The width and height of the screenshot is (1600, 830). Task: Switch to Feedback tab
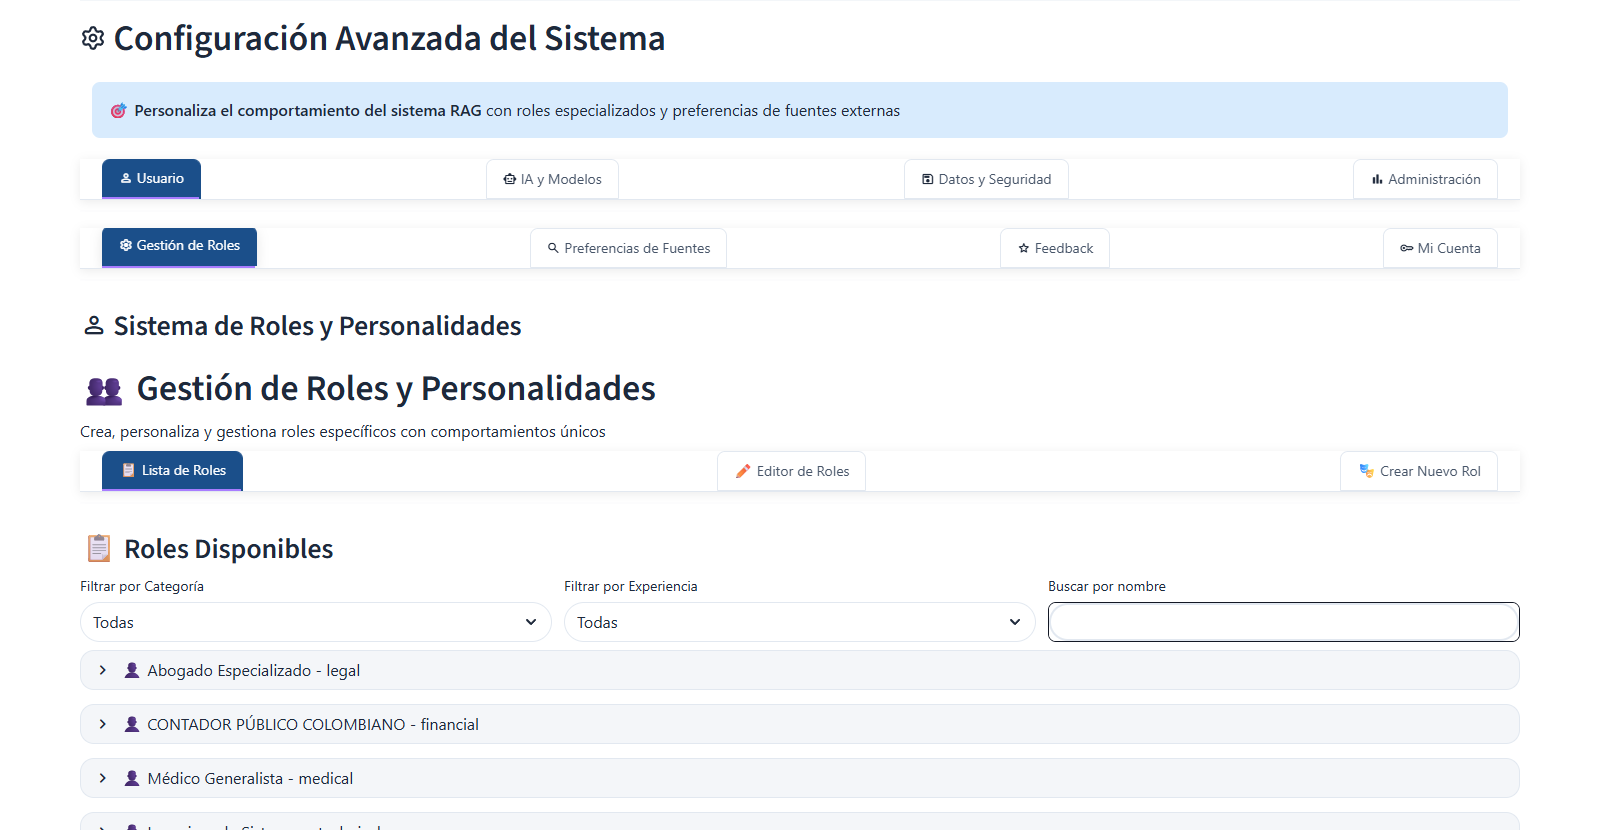[1055, 248]
